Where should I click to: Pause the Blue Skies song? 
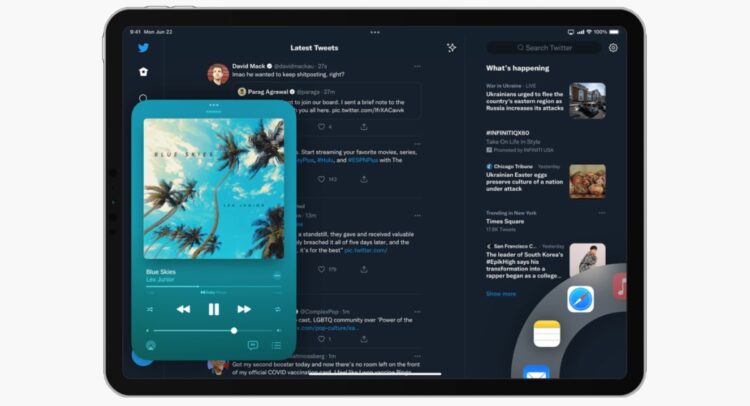(x=214, y=309)
